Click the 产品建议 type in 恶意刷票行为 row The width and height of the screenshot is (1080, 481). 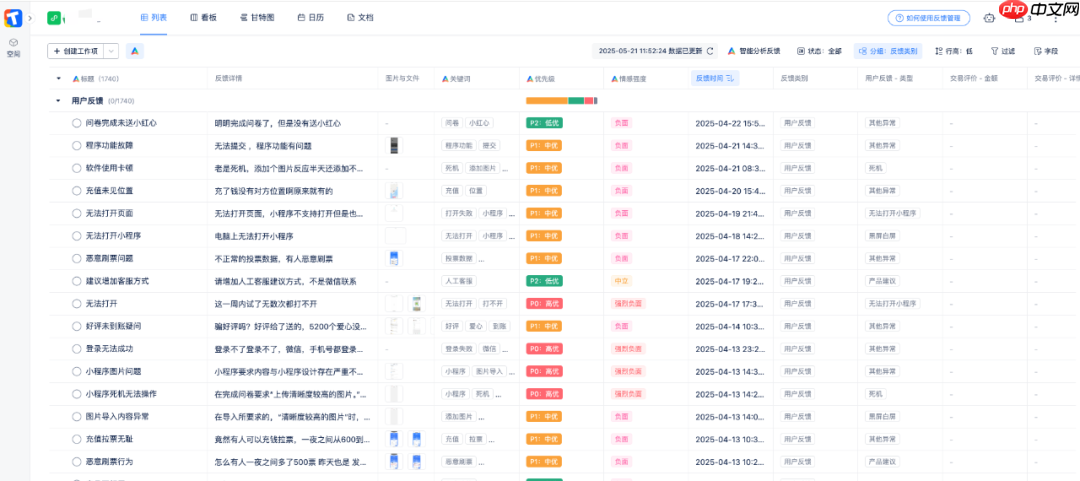[x=882, y=461]
